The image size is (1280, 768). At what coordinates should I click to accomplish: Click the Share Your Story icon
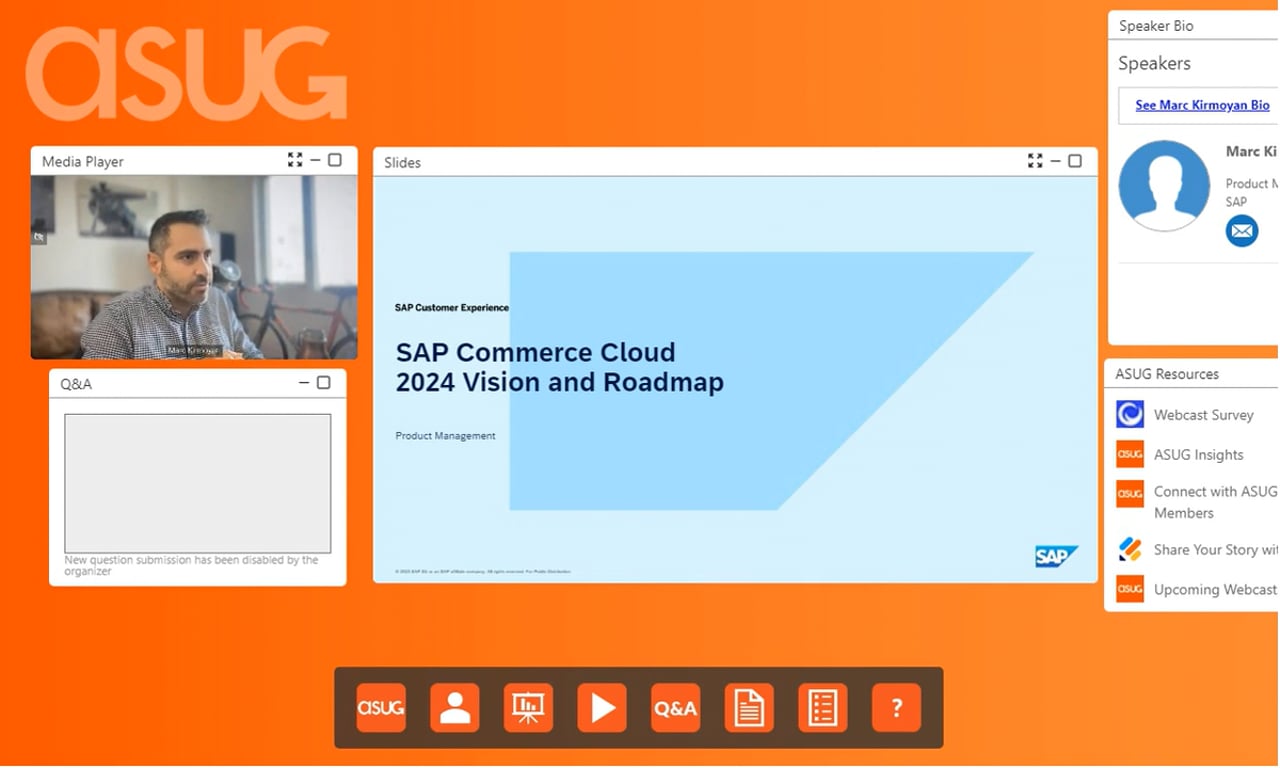(1130, 549)
